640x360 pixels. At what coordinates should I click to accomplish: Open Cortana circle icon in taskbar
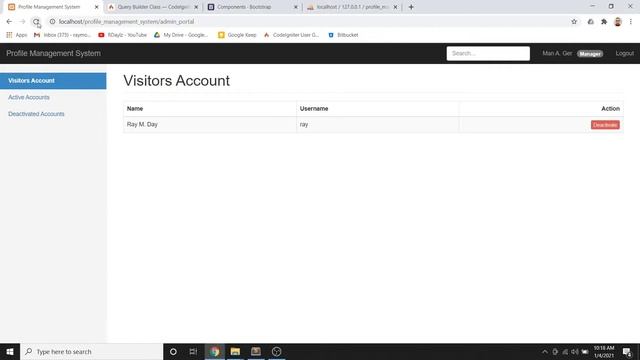[x=173, y=351]
